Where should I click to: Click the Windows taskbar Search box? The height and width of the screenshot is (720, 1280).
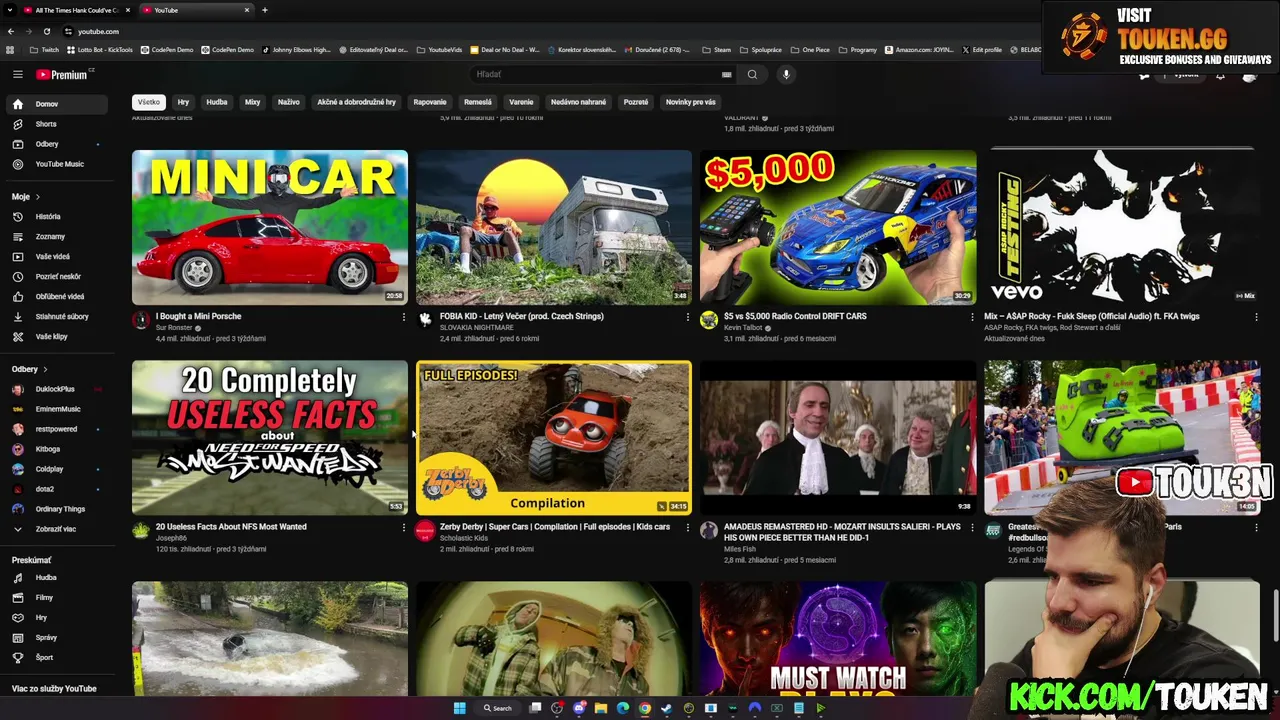pyautogui.click(x=498, y=708)
